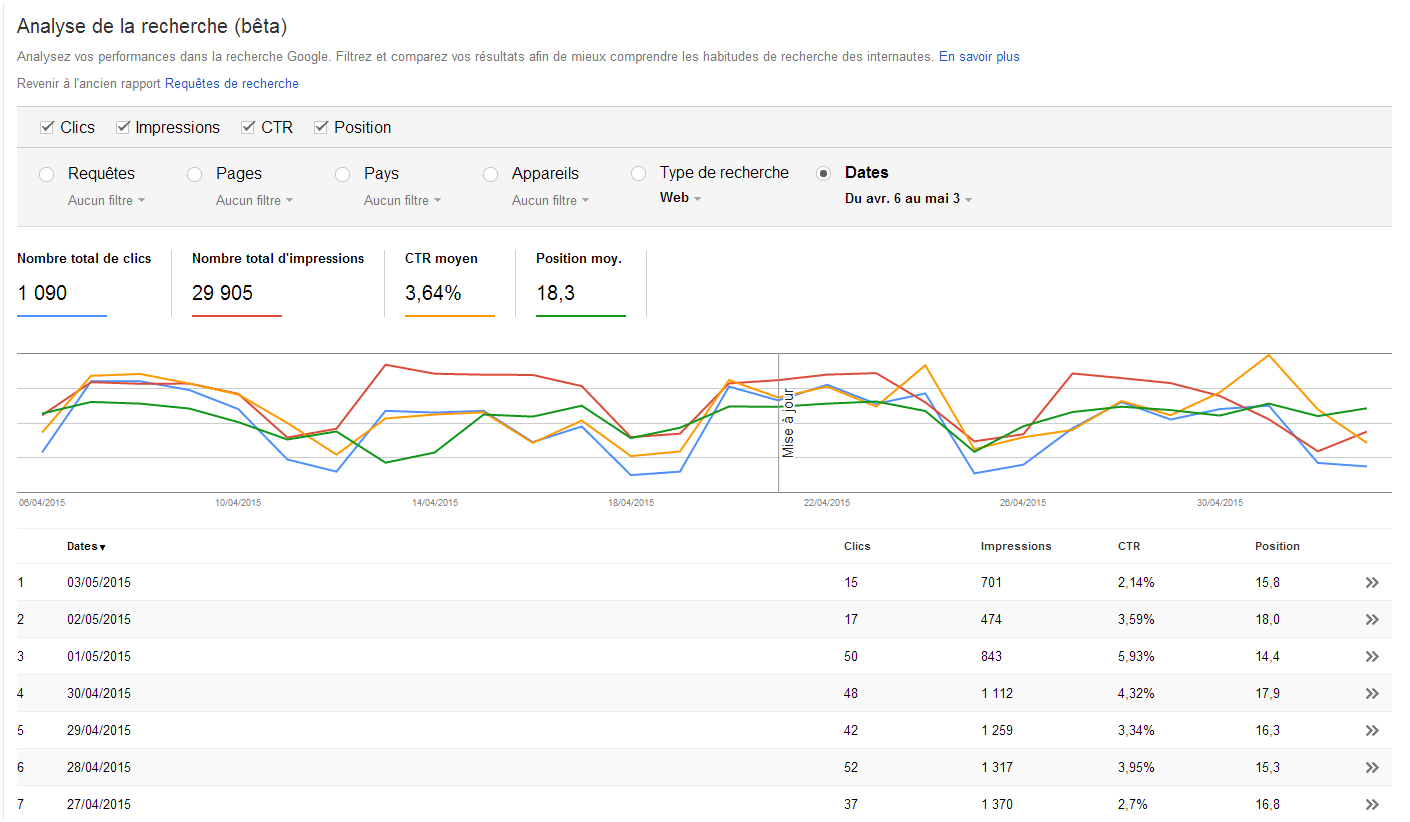The image size is (1410, 822).
Task: Toggle off the CTR metric checkbox
Action: (247, 127)
